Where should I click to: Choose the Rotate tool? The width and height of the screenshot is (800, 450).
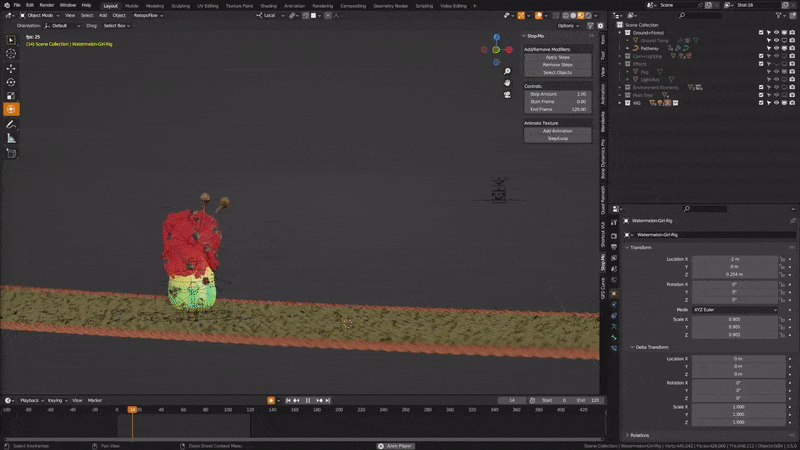click(x=11, y=82)
